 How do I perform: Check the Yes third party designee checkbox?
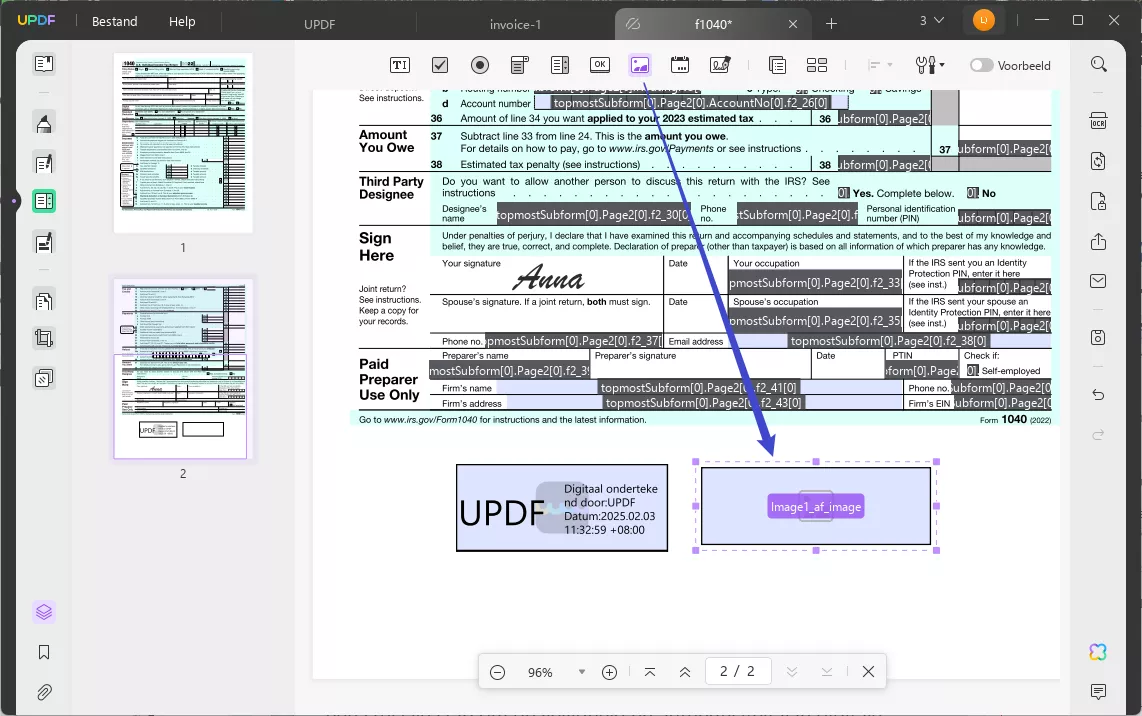click(x=843, y=193)
